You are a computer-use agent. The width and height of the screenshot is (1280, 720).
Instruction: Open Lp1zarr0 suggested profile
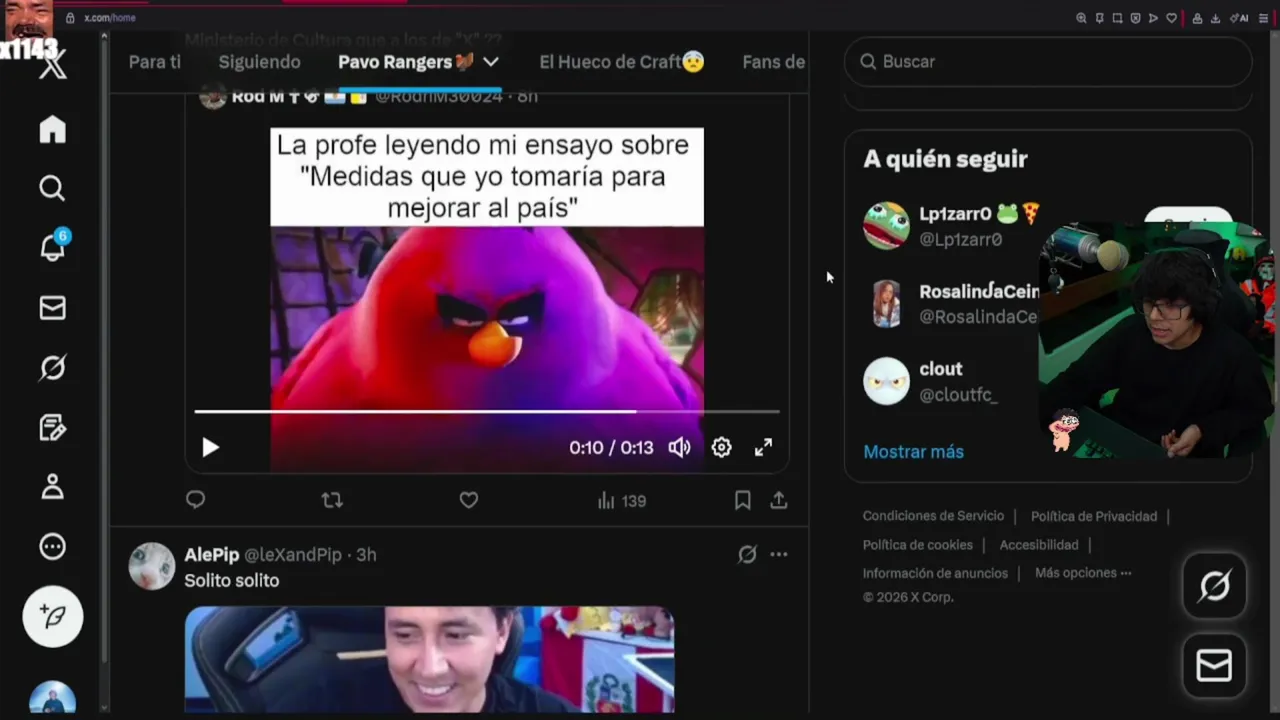pos(950,226)
